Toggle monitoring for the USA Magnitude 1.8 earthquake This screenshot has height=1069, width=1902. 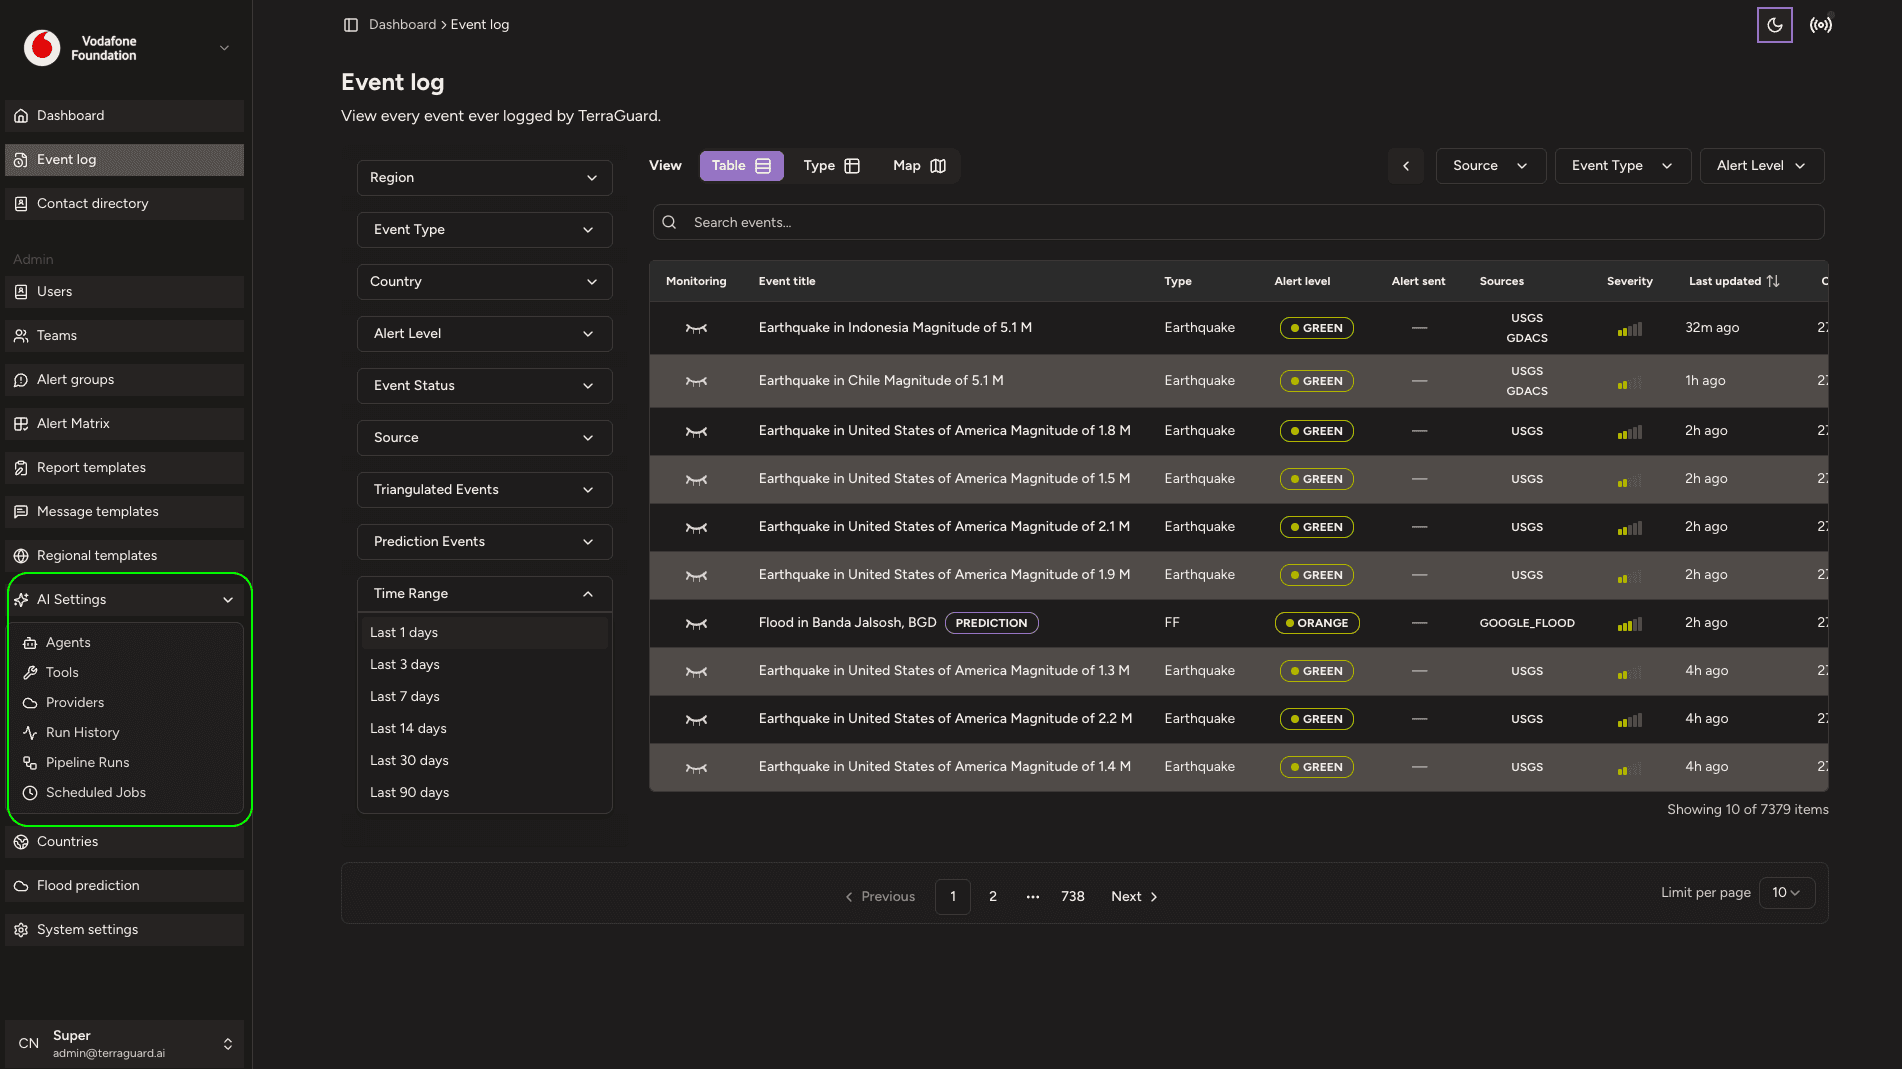697,431
